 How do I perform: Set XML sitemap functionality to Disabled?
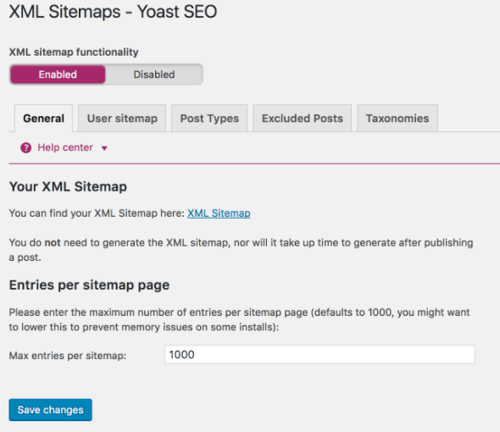[154, 74]
